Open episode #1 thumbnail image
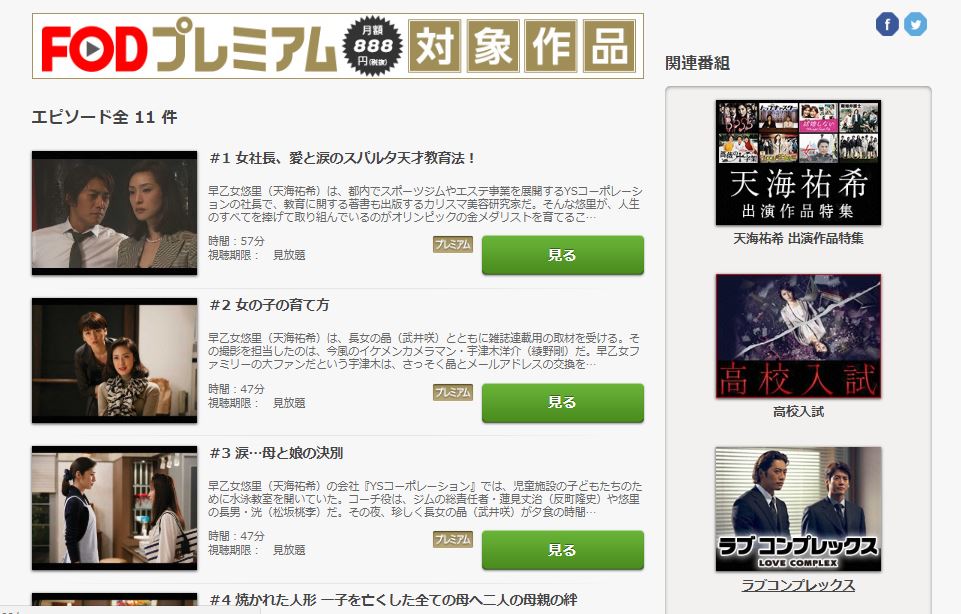This screenshot has height=614, width=961. point(115,213)
